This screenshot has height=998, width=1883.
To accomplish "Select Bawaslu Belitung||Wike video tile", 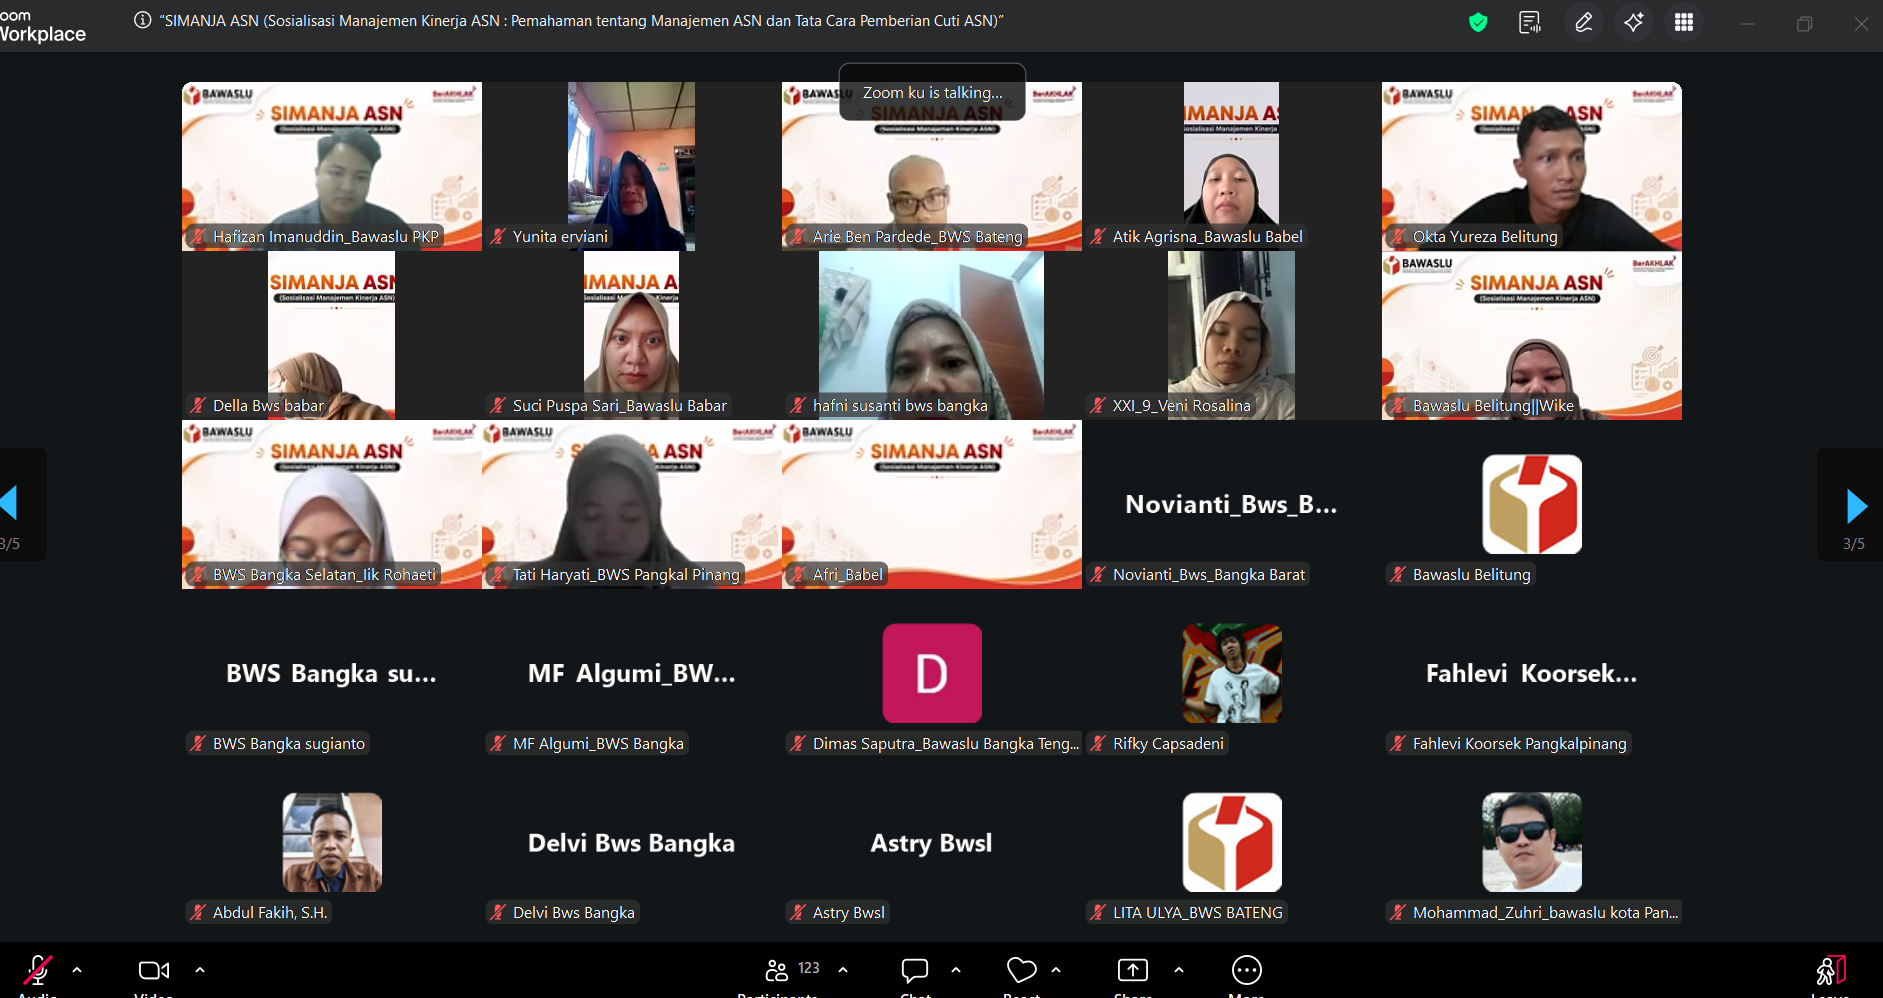I will point(1532,335).
